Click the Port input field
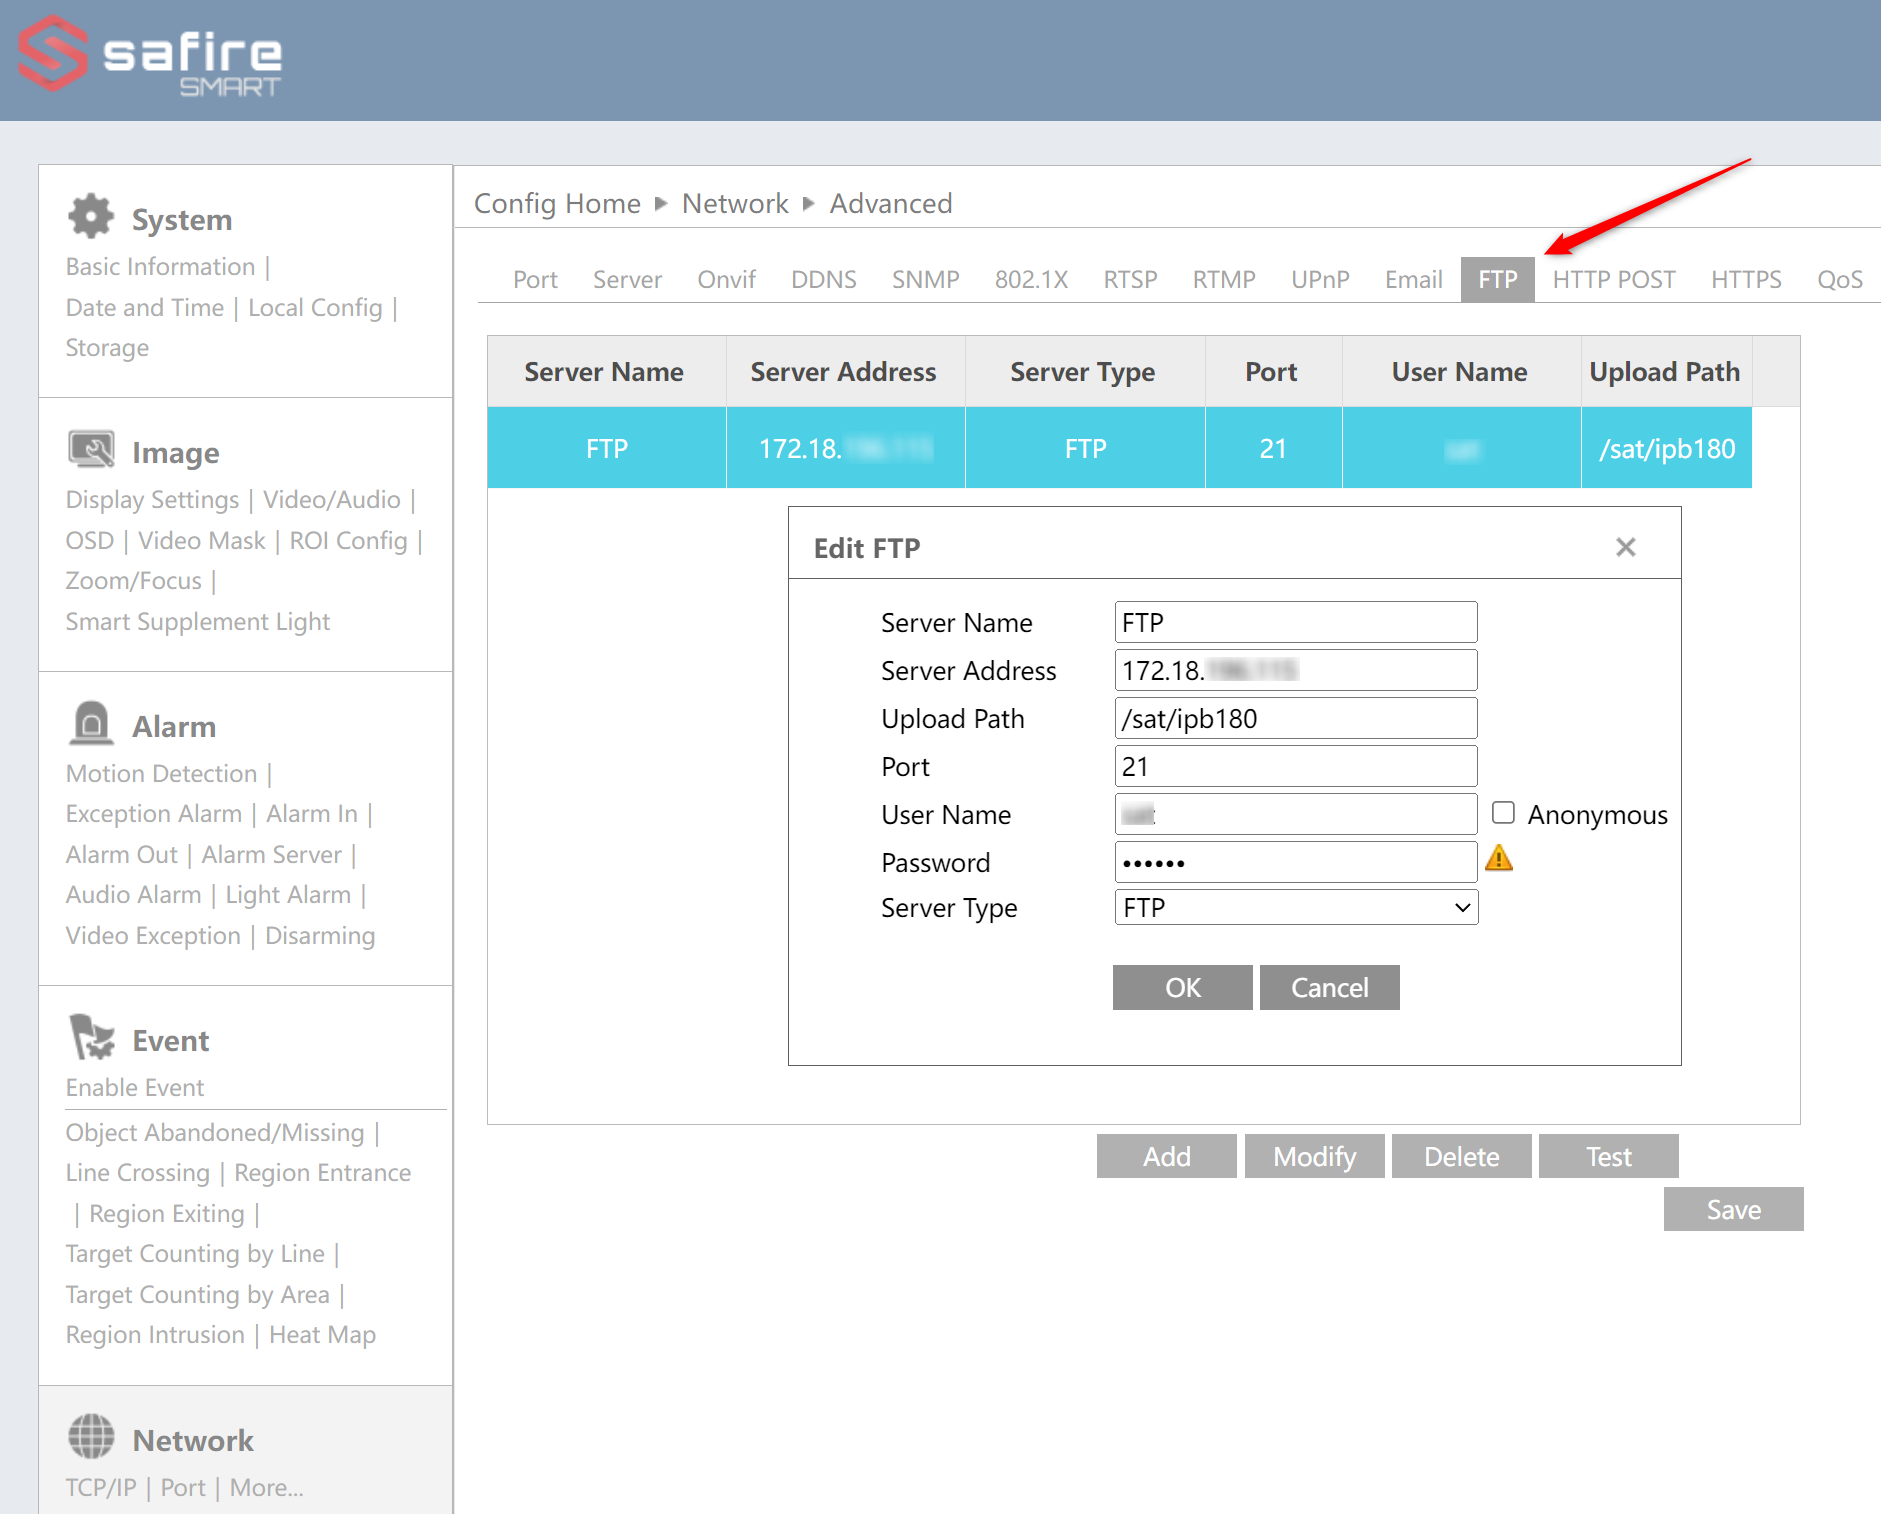The image size is (1881, 1514). [1294, 765]
